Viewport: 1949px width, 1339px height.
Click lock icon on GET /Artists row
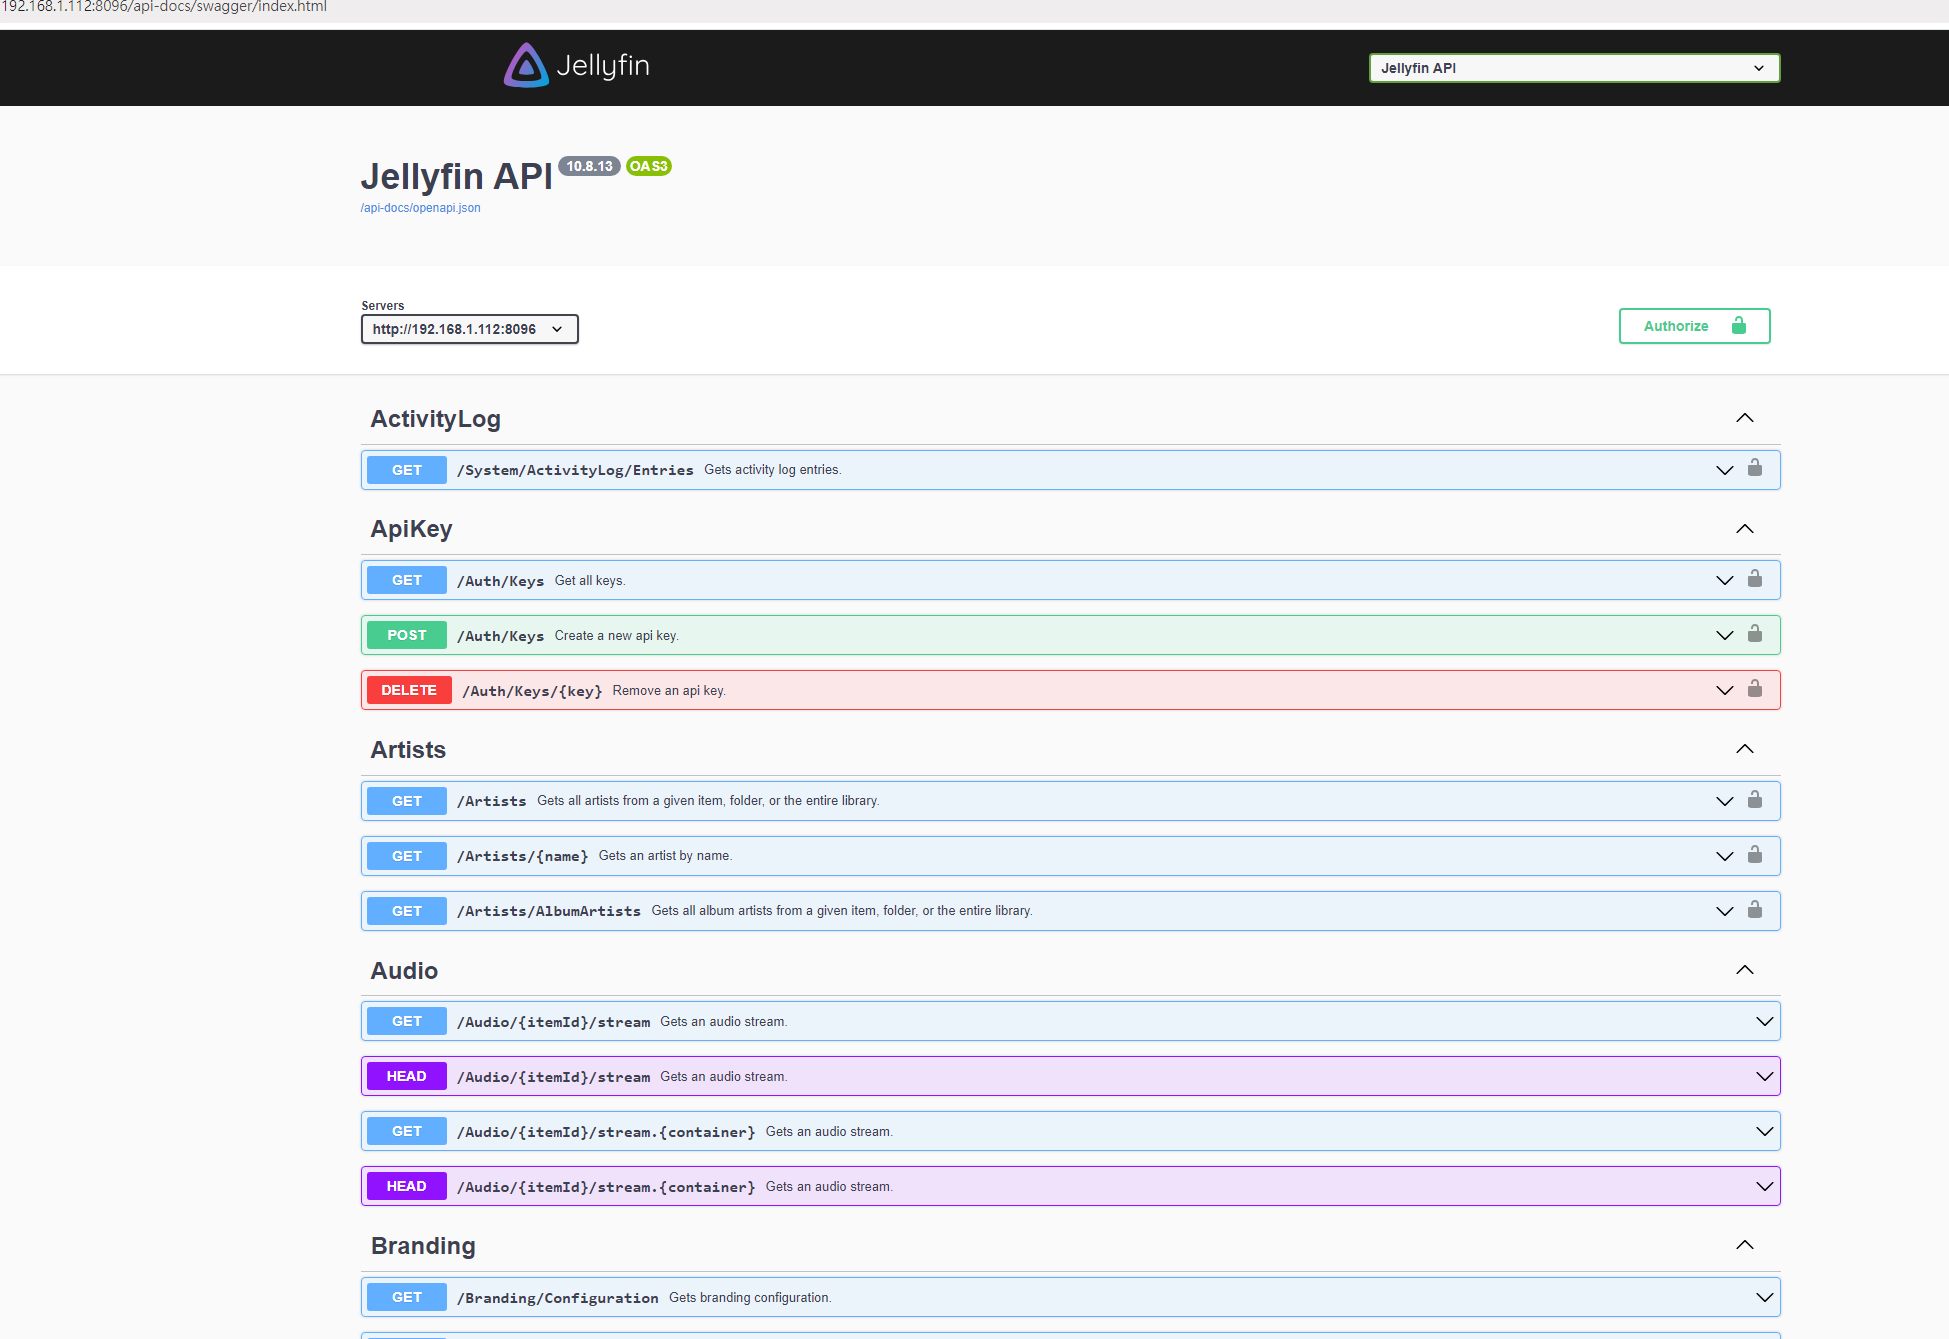pos(1754,800)
